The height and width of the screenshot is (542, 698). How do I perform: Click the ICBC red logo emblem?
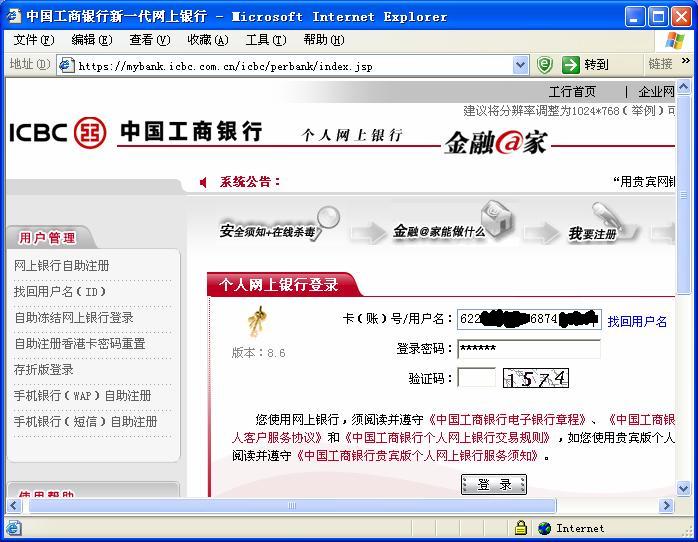click(x=90, y=133)
